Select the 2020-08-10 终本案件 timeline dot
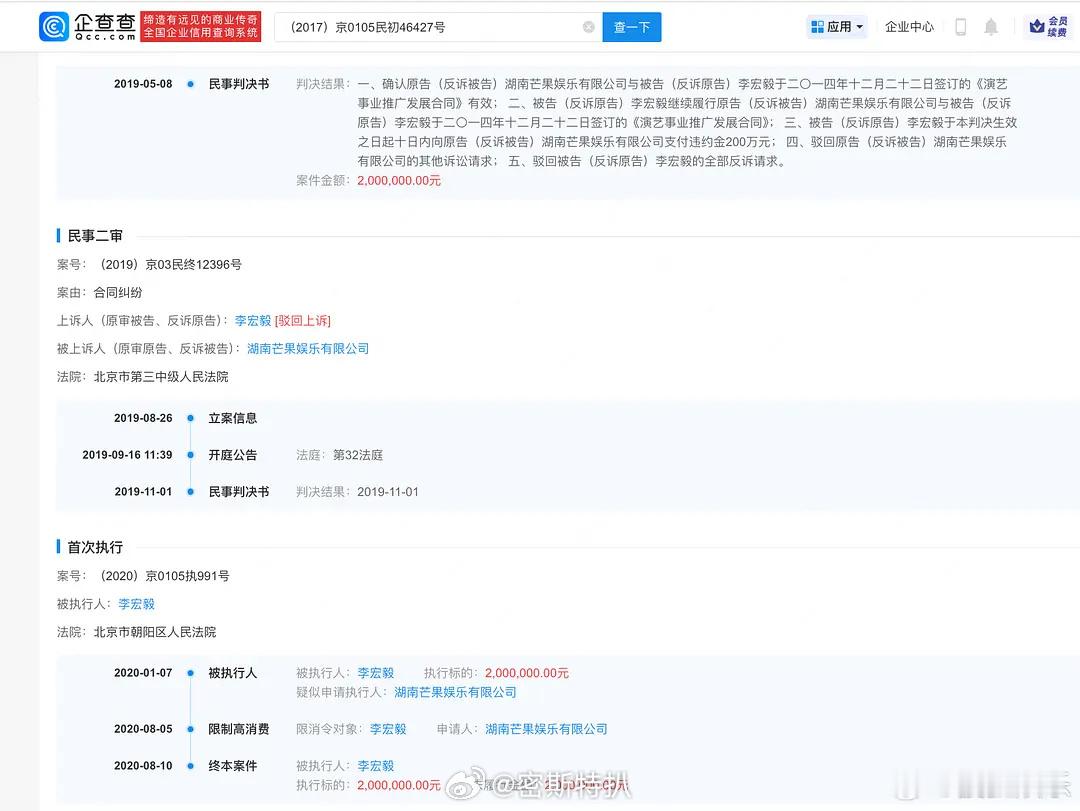1080x811 pixels. pyautogui.click(x=191, y=766)
